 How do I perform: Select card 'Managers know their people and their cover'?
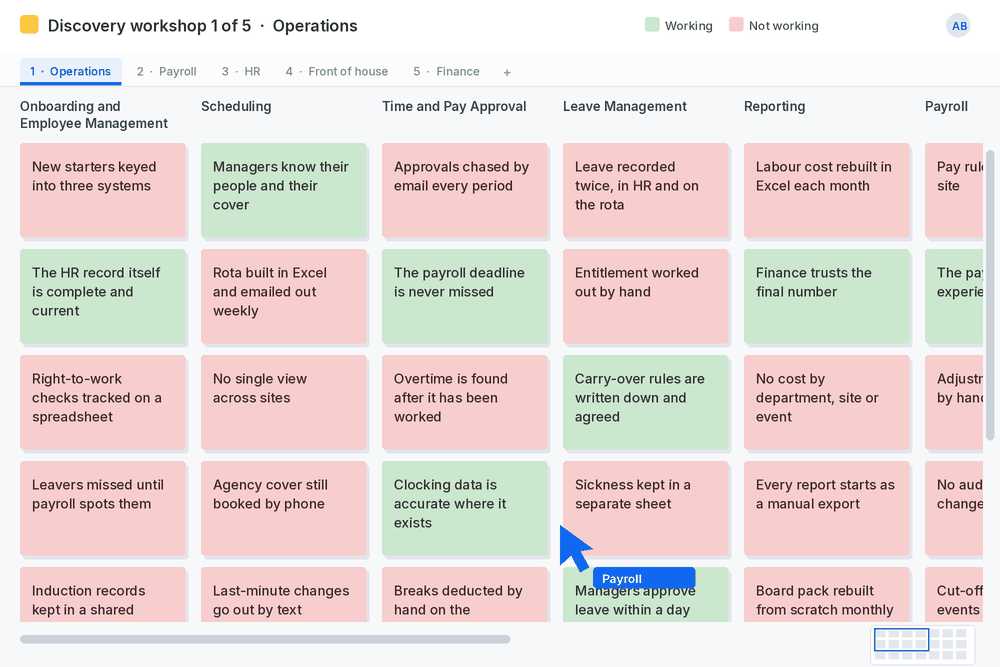coord(284,190)
